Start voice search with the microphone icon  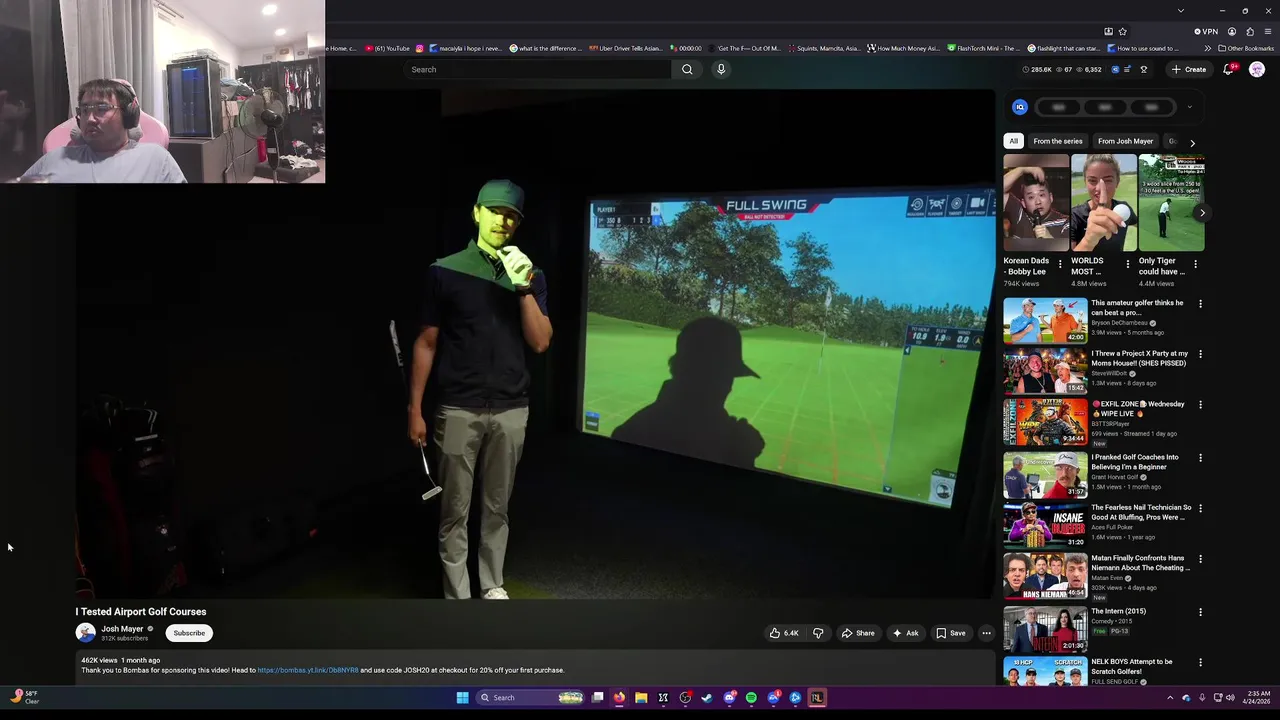point(721,69)
